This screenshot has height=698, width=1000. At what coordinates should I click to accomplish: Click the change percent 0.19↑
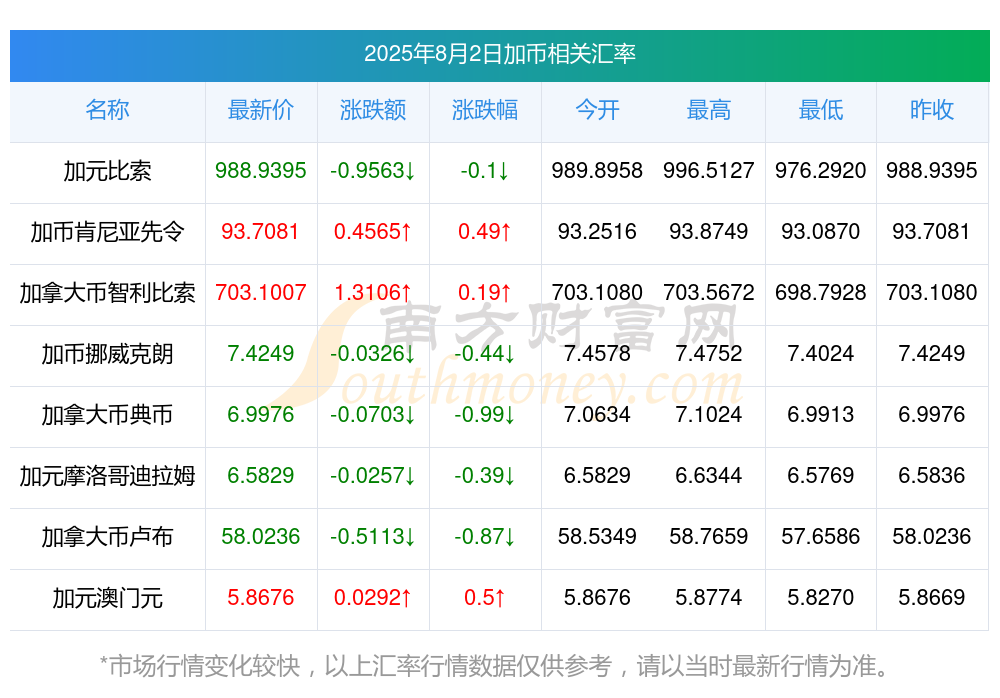tap(485, 292)
